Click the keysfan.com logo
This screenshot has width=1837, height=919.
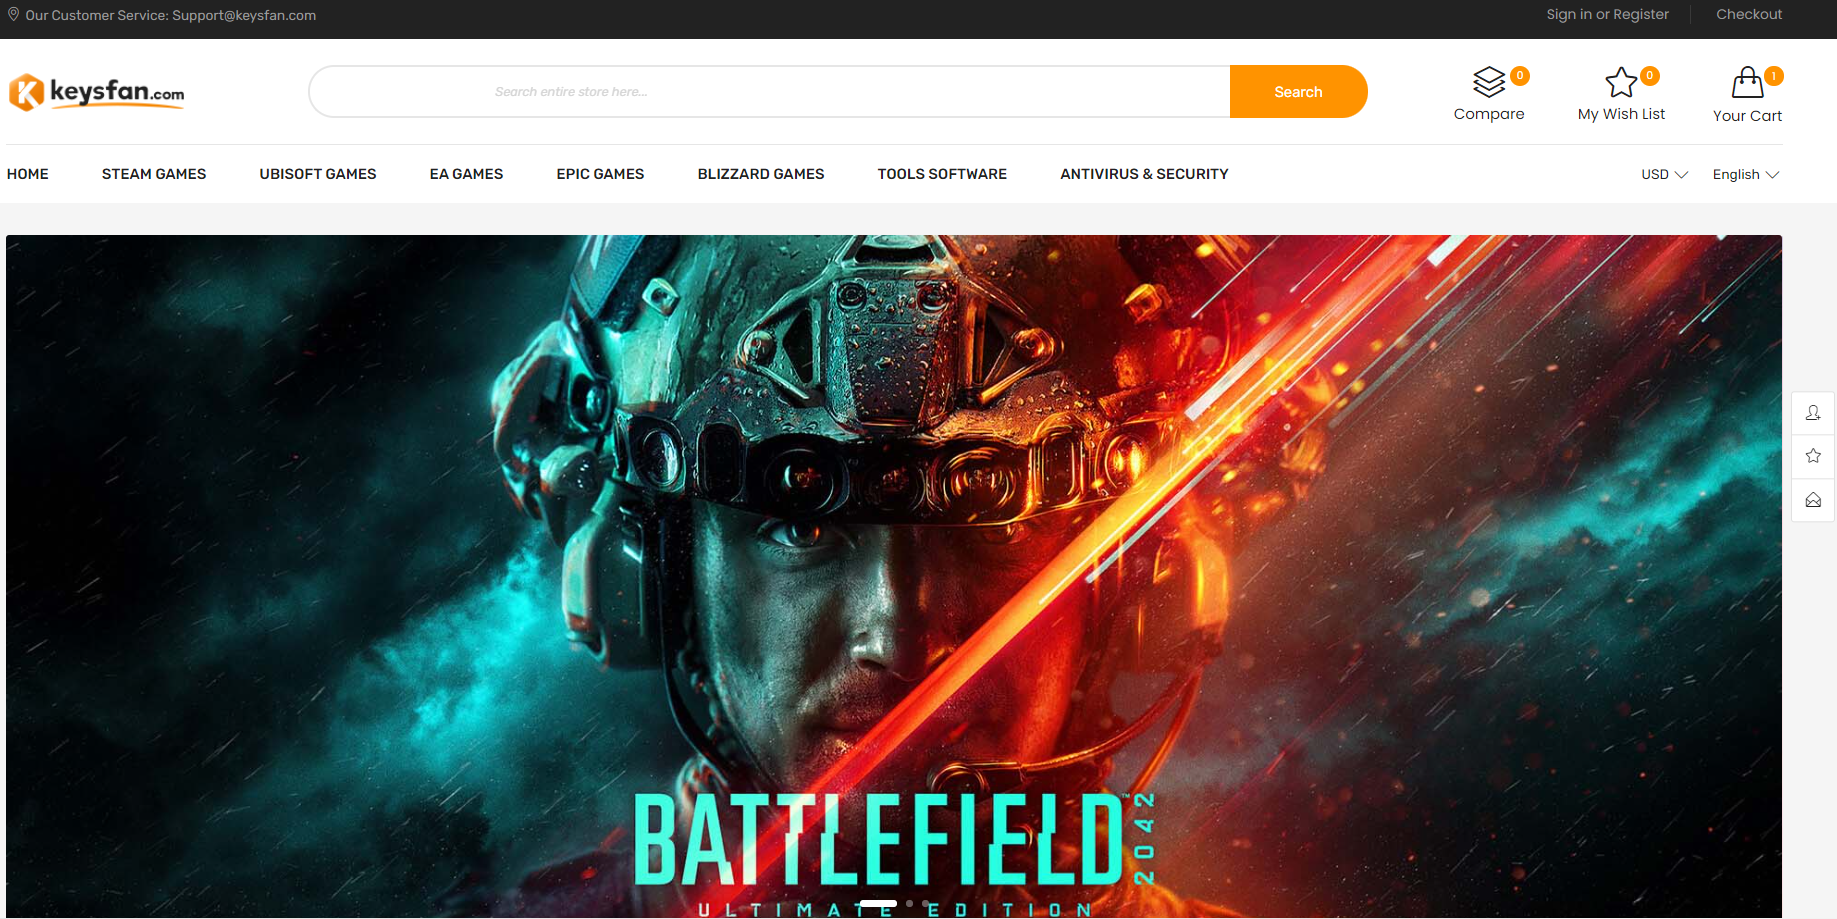96,92
